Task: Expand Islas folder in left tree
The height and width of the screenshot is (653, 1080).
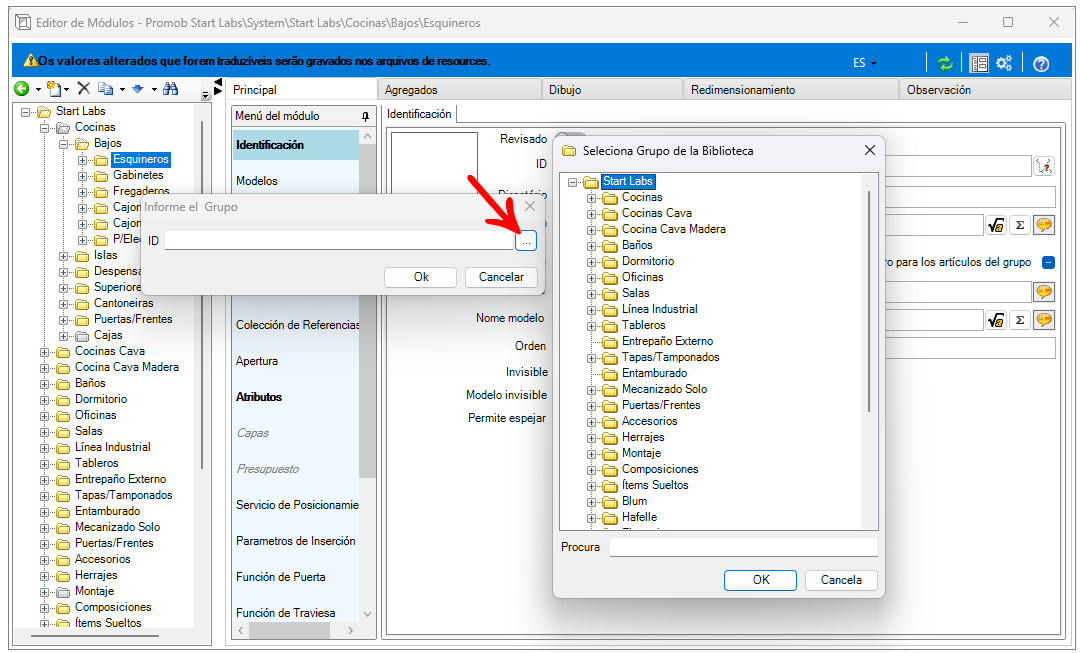Action: [x=63, y=256]
